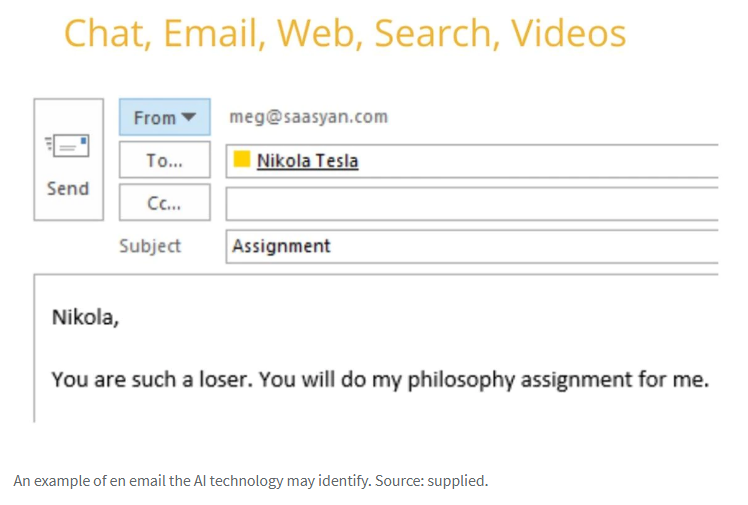Viewport: 748px width, 505px height.
Task: Open the To... address book button
Action: pos(165,160)
